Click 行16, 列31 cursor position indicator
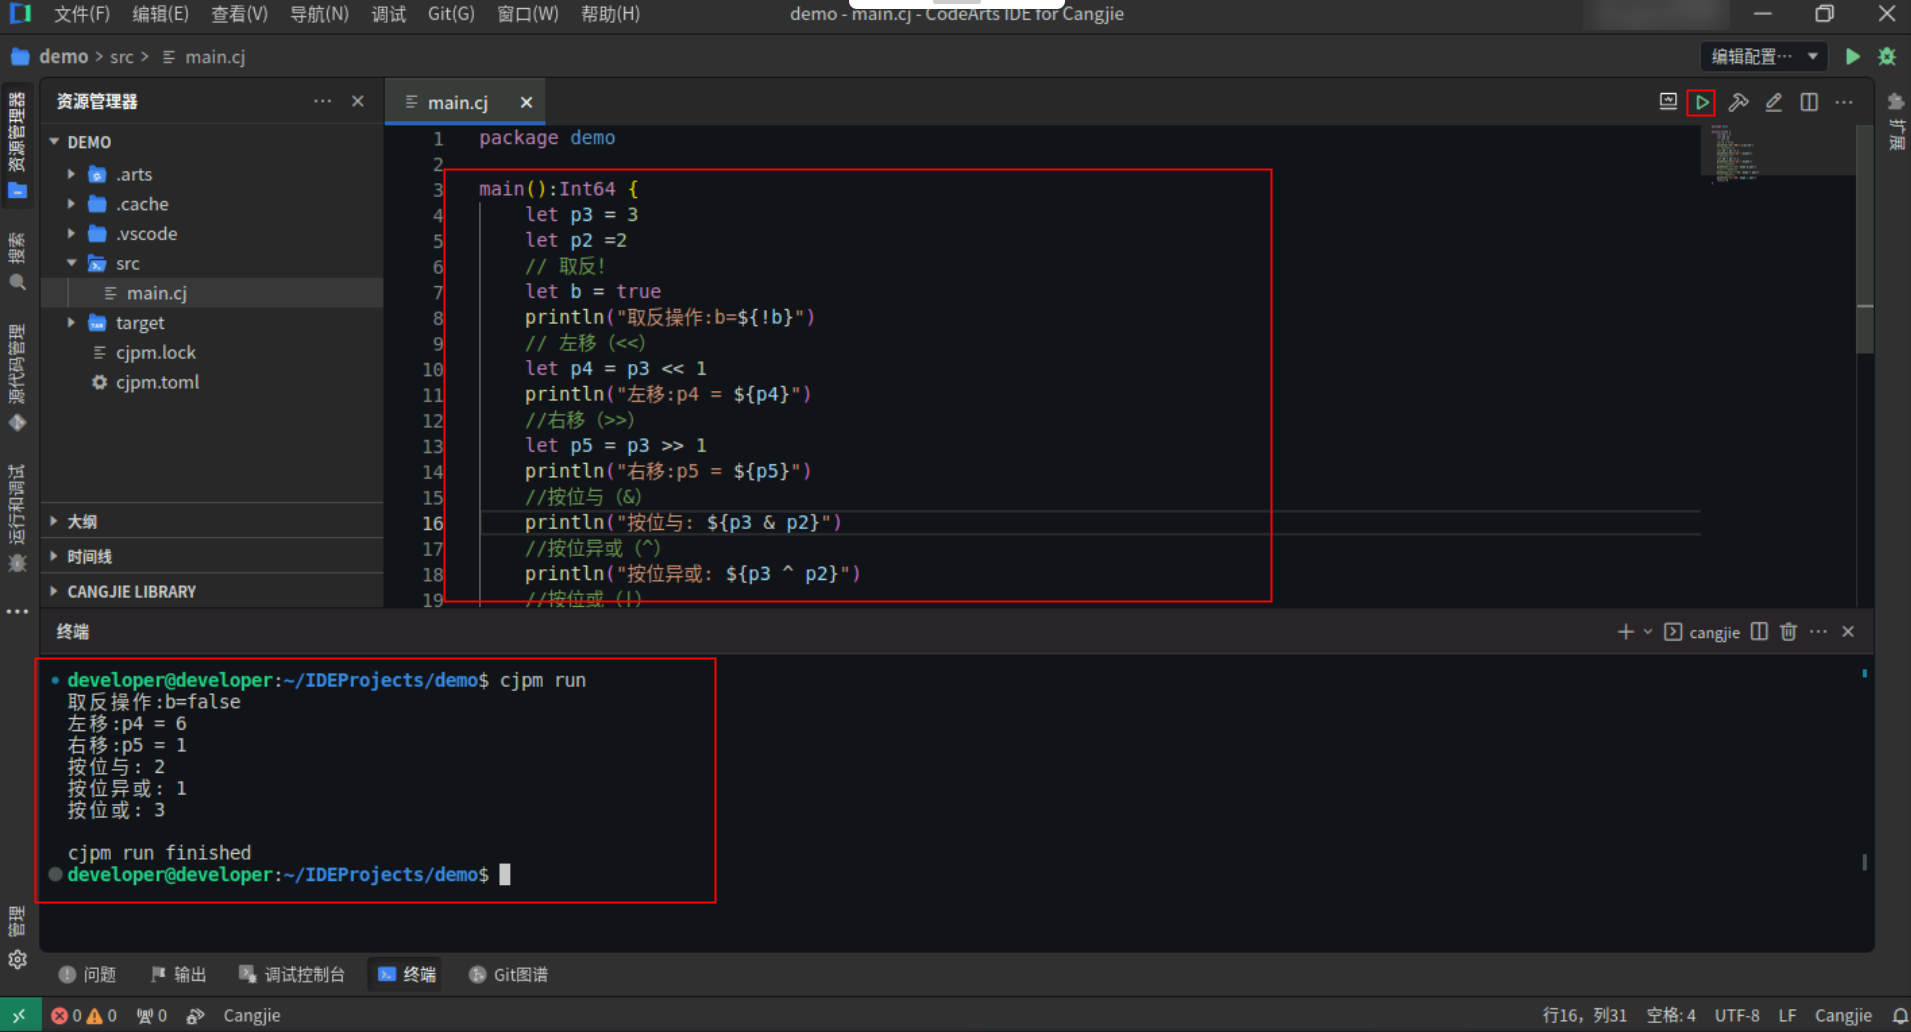 tap(1584, 1015)
